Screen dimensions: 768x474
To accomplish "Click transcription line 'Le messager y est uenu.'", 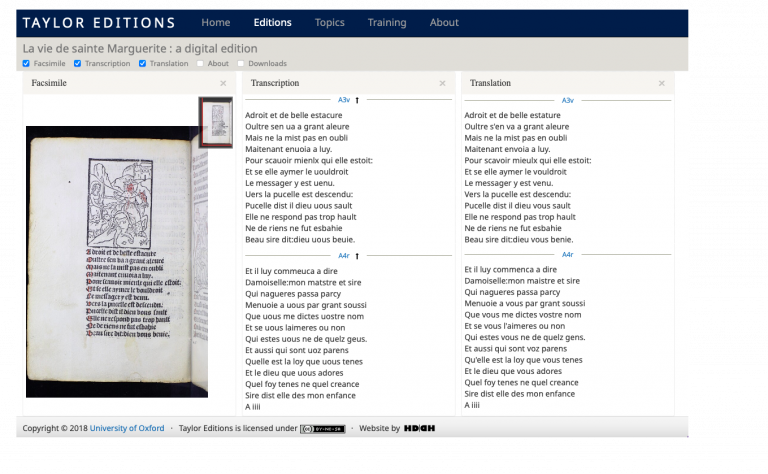I will 290,183.
